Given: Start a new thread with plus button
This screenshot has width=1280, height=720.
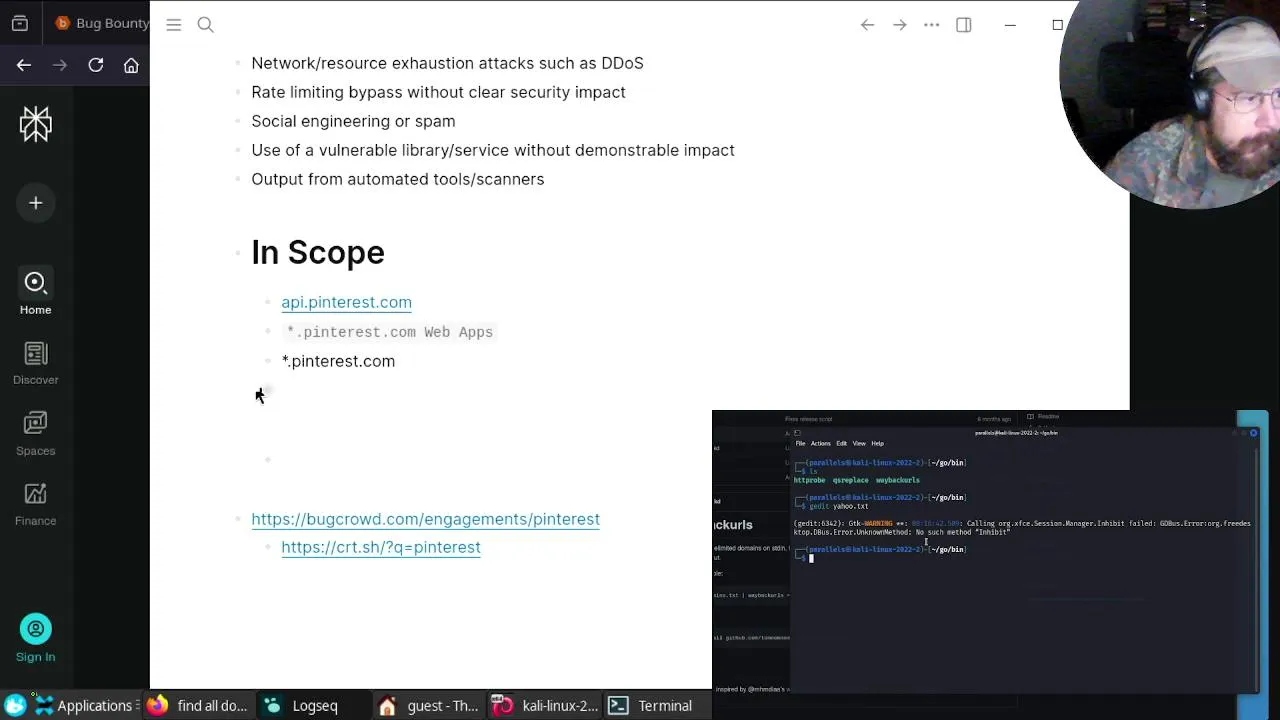Looking at the screenshot, I should point(36,203).
